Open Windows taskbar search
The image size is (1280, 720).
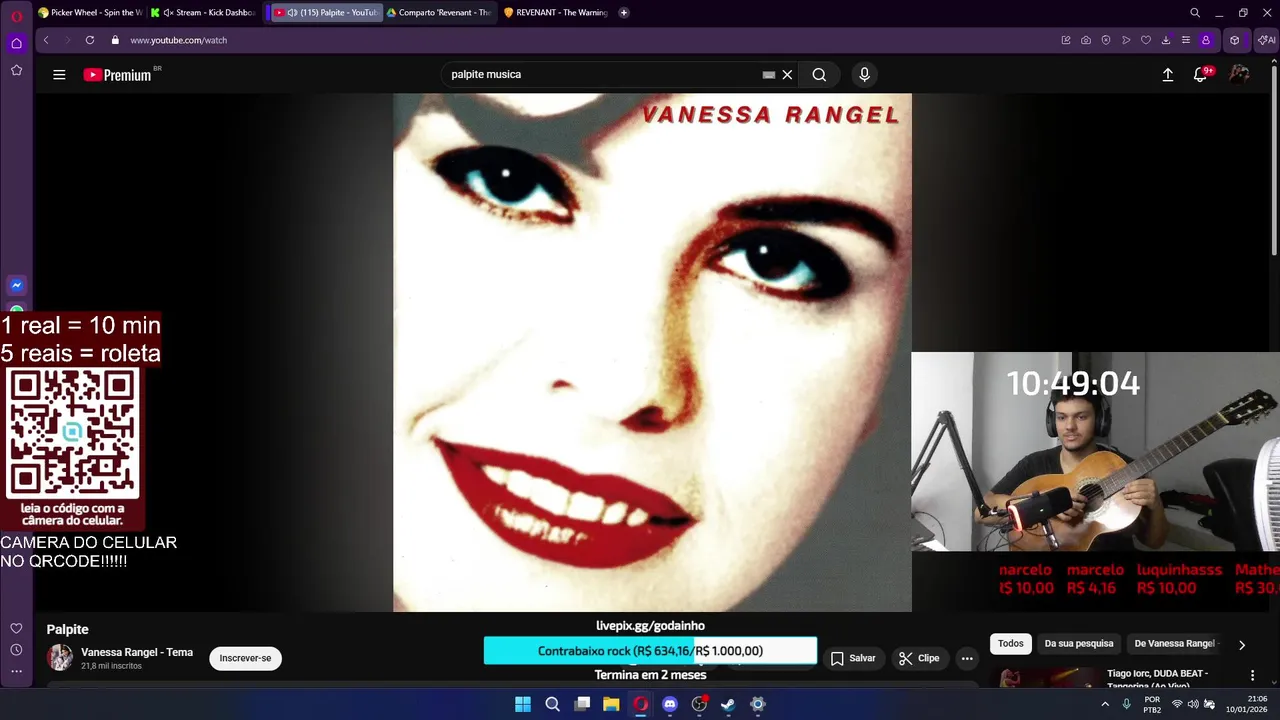coord(552,704)
